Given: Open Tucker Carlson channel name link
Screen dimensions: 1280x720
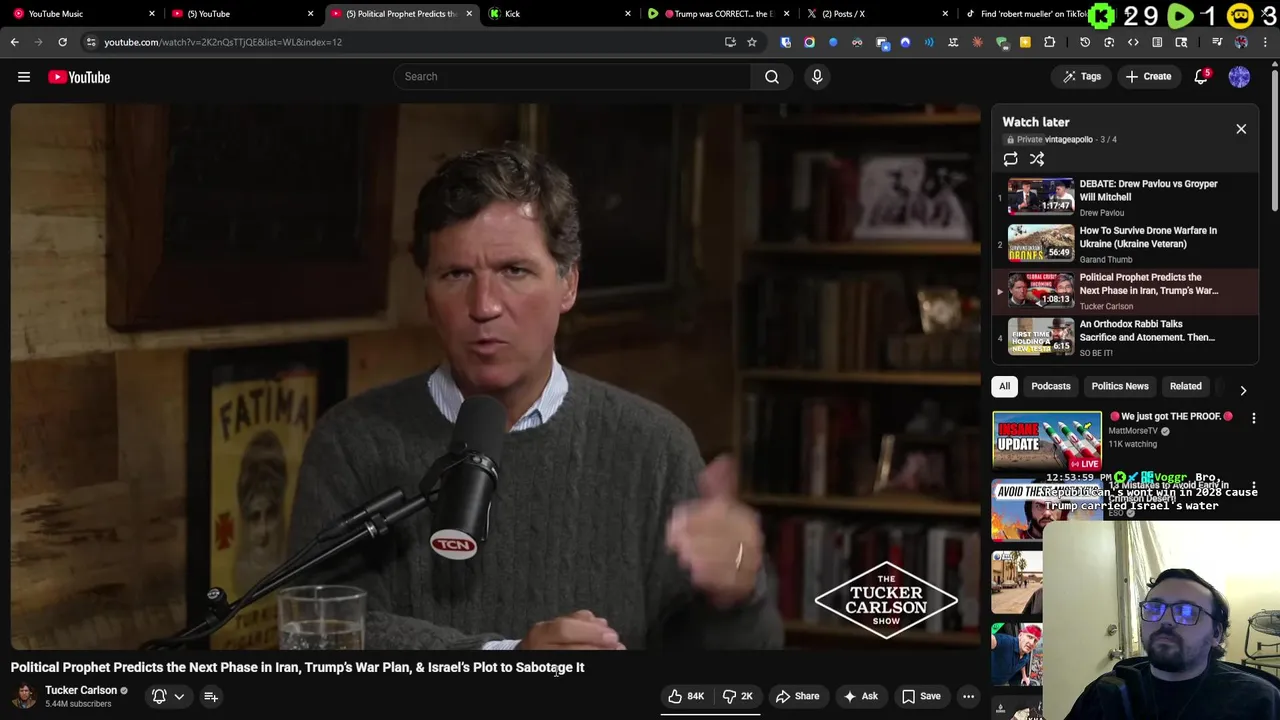Looking at the screenshot, I should click(81, 690).
